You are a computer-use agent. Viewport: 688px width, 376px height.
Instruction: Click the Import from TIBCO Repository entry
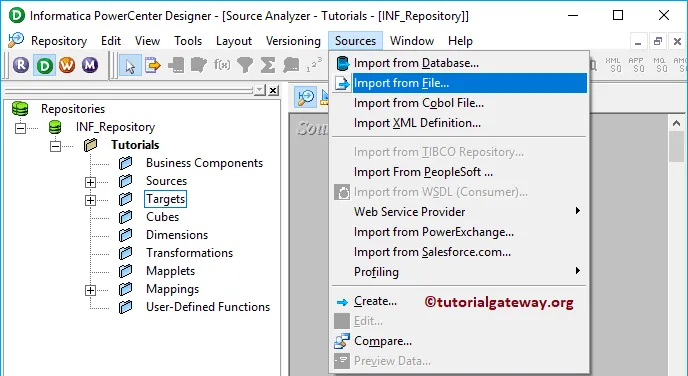tap(459, 152)
